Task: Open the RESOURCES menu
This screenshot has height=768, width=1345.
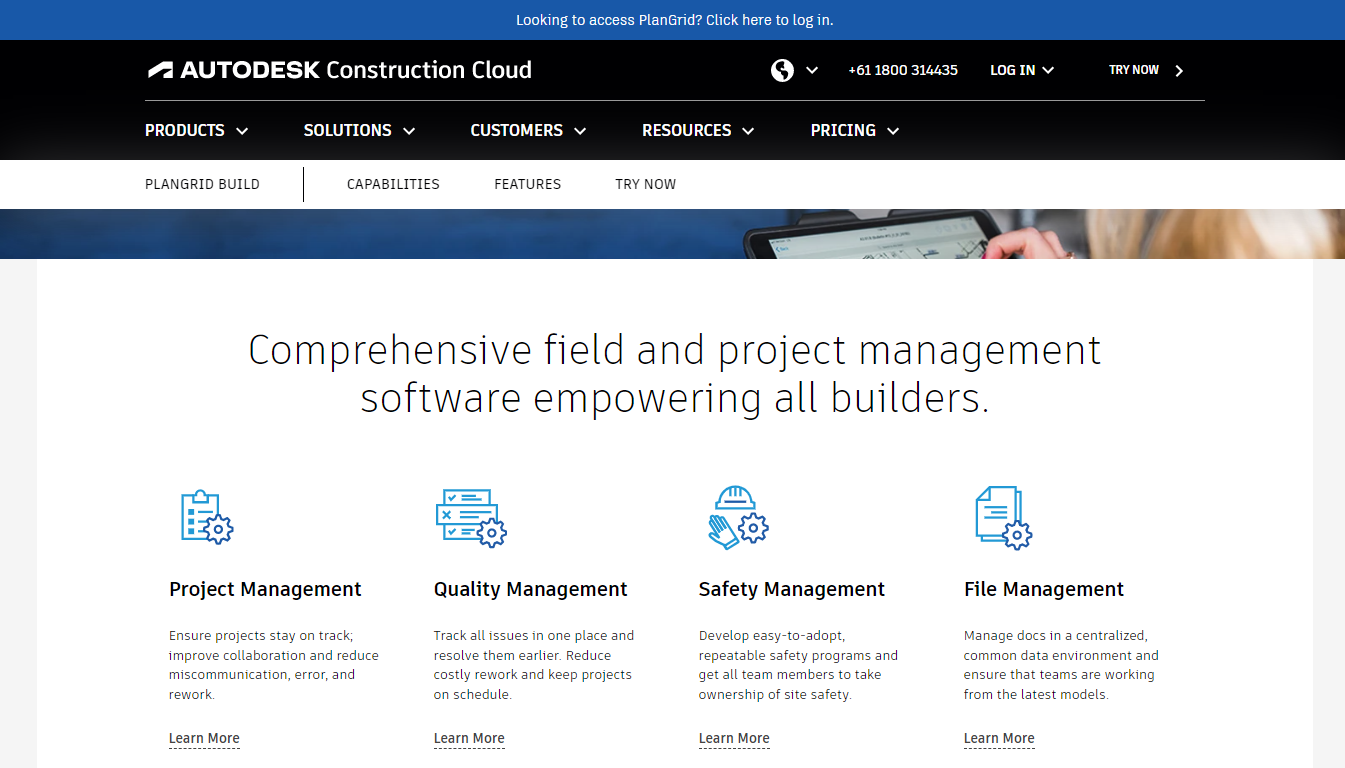Action: click(x=698, y=130)
